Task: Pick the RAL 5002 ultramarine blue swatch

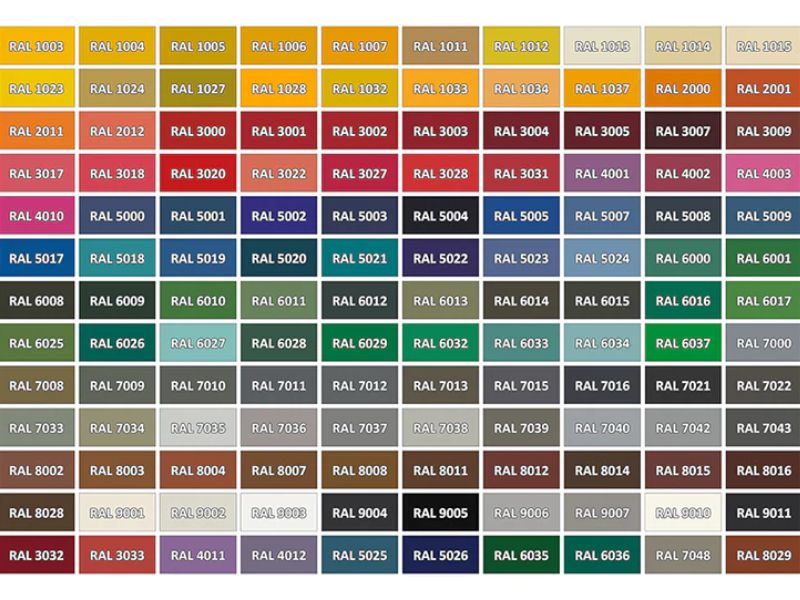Action: click(279, 216)
